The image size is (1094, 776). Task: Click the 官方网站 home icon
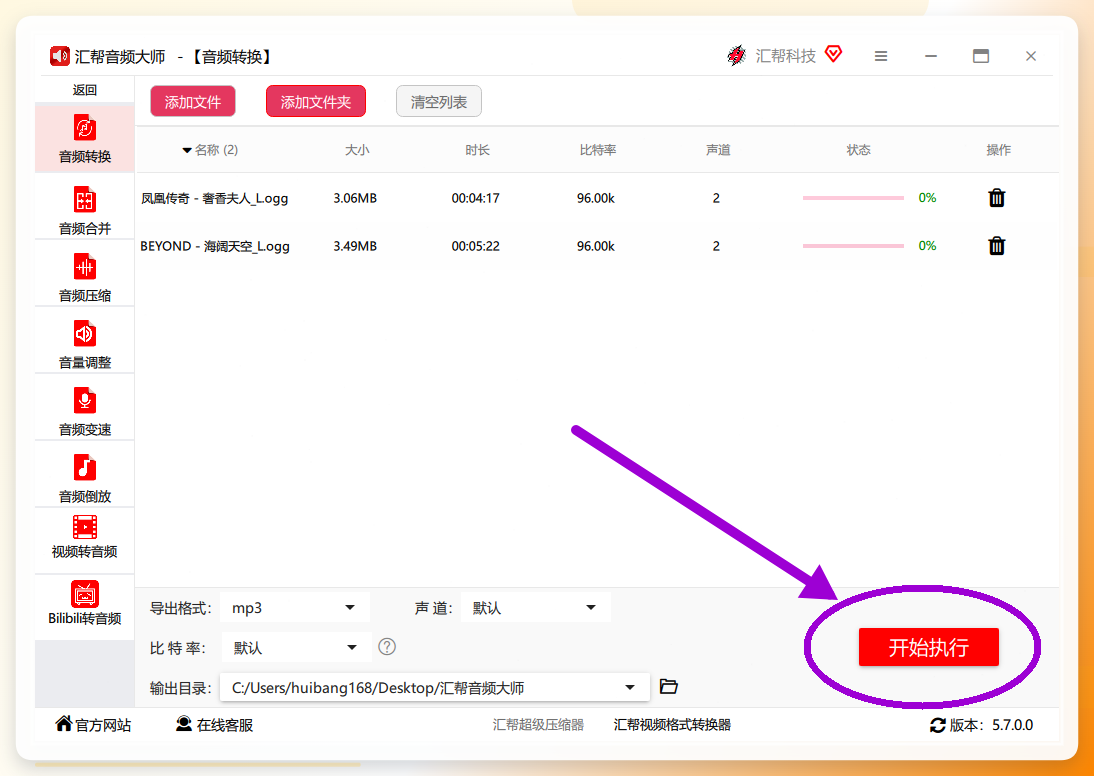pos(63,724)
